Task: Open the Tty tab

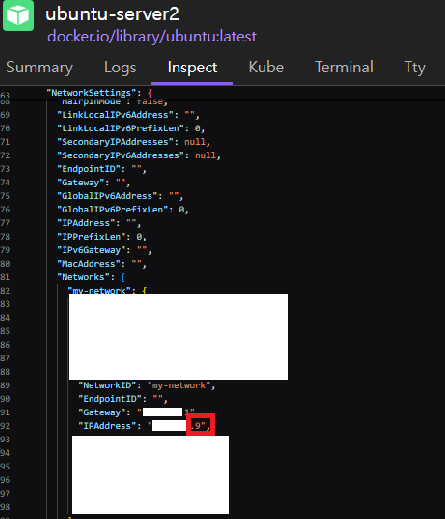Action: click(x=415, y=68)
